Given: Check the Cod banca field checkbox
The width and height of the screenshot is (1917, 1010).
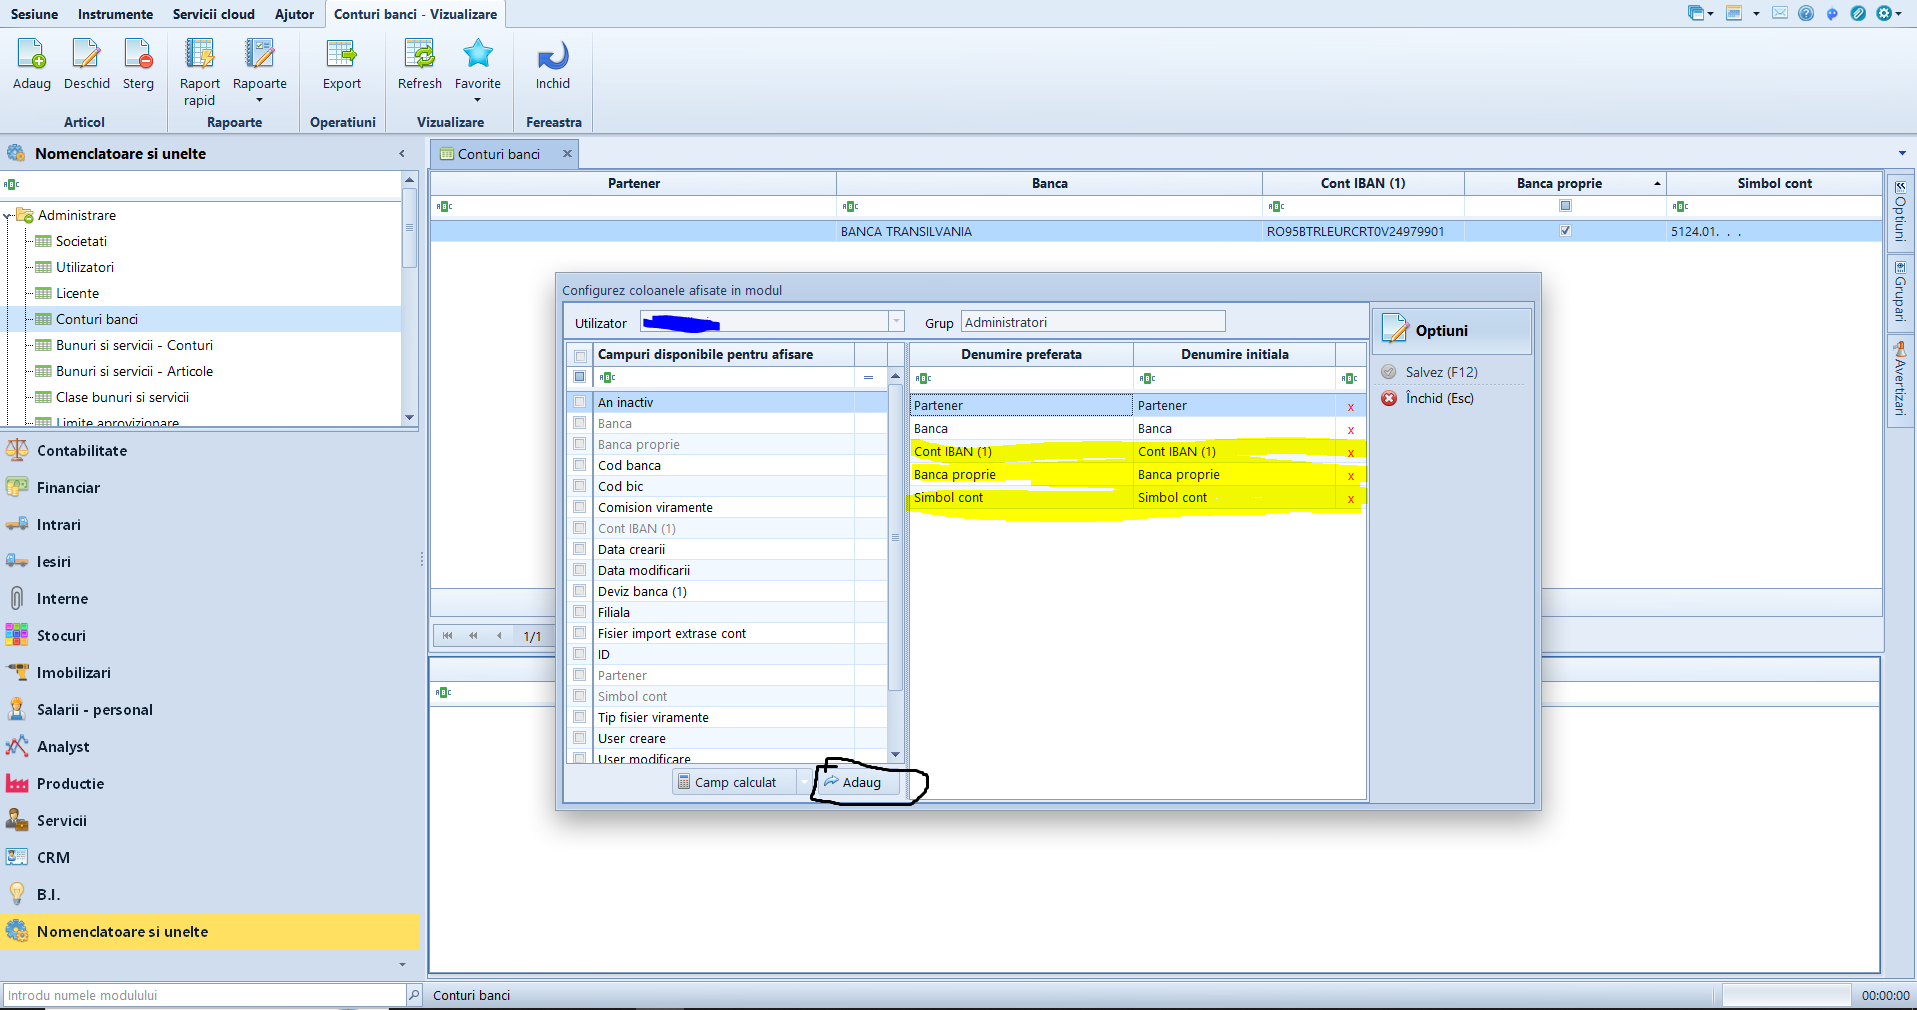Looking at the screenshot, I should (x=580, y=465).
